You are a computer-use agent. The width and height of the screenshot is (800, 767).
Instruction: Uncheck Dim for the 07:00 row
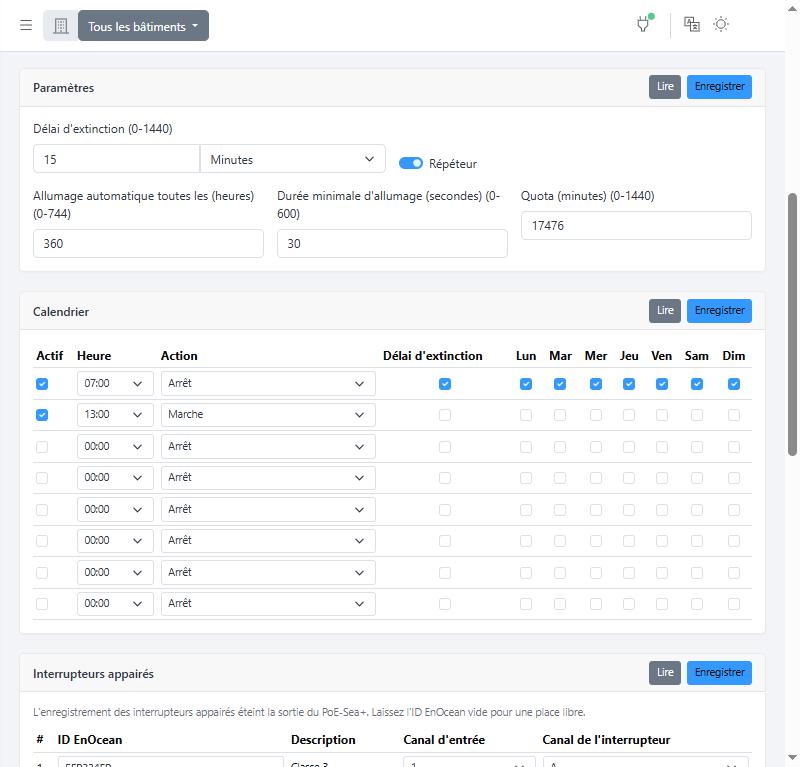tap(734, 384)
